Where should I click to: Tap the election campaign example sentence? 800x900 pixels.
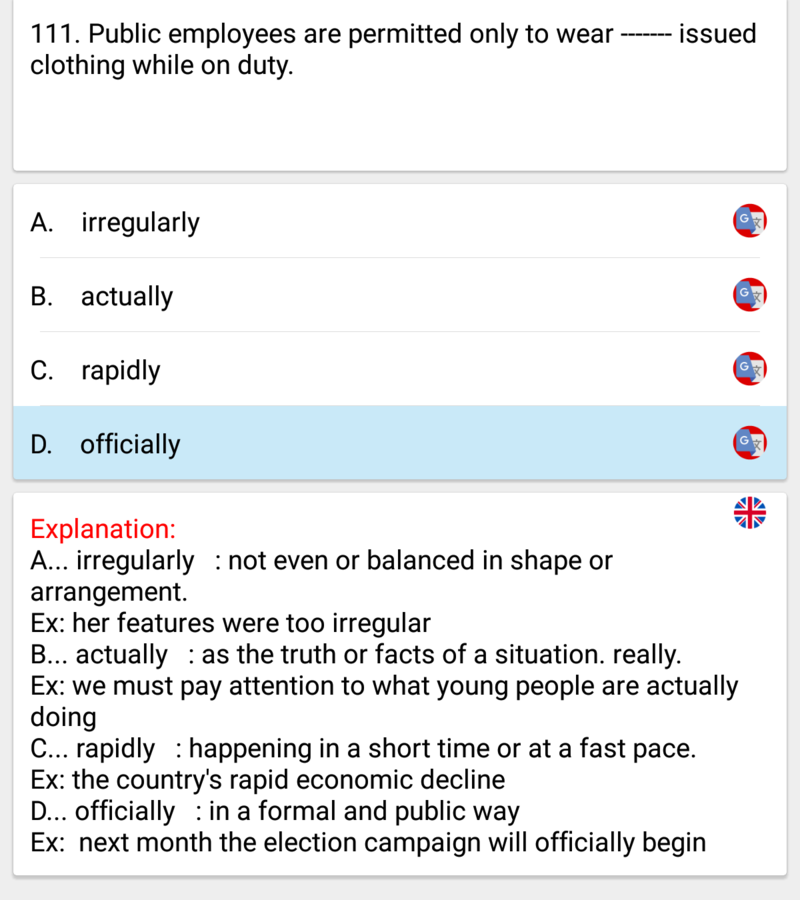(x=368, y=843)
